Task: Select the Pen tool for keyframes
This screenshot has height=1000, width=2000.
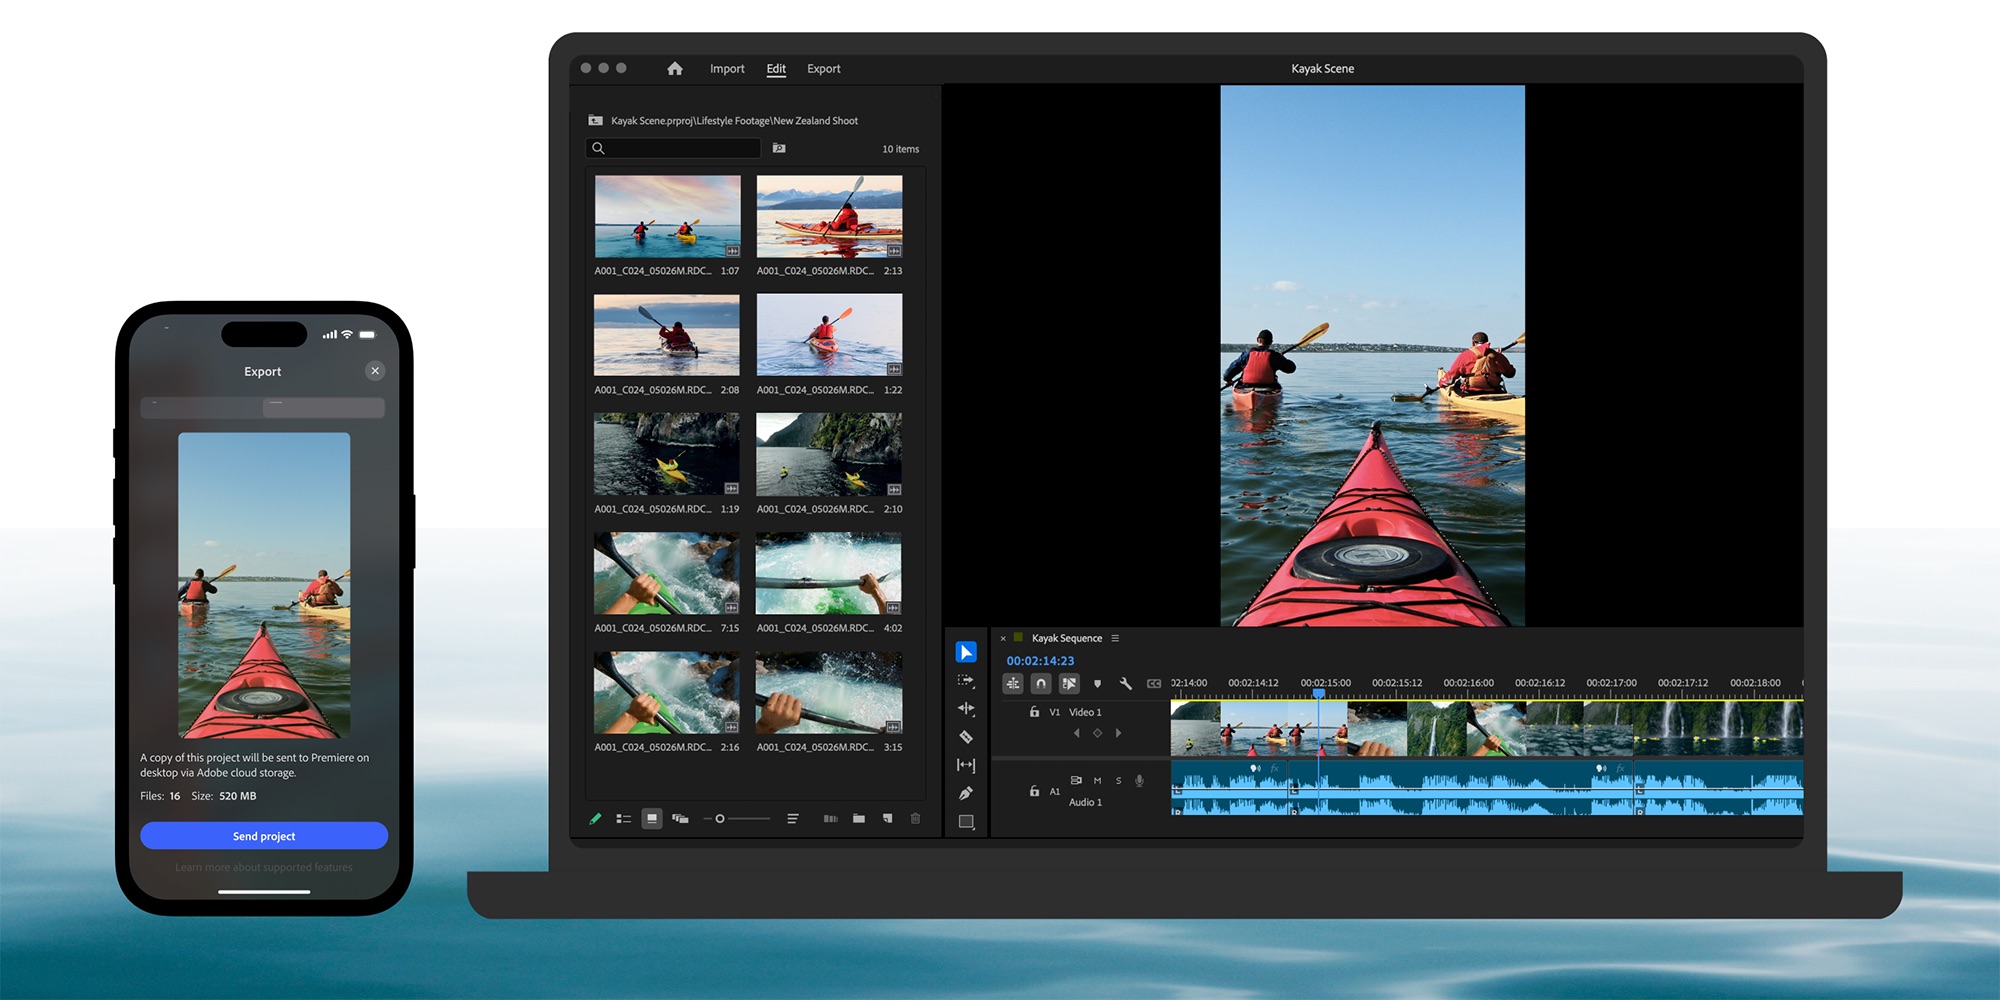Action: [966, 791]
